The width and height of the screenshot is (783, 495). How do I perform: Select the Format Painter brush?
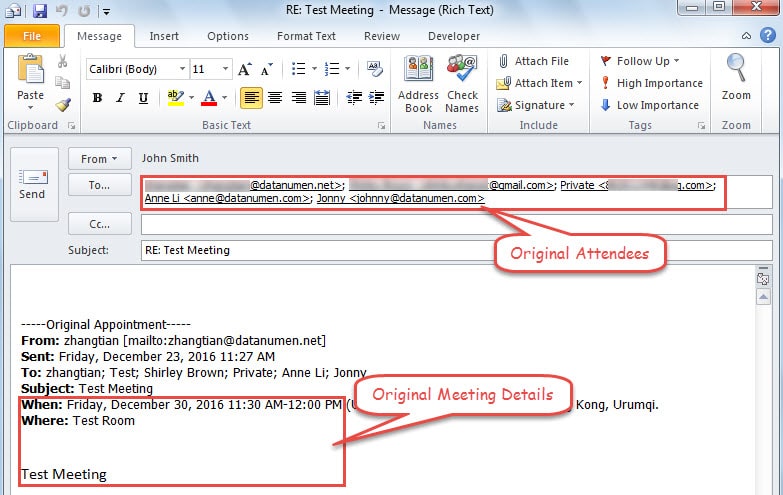(x=62, y=104)
